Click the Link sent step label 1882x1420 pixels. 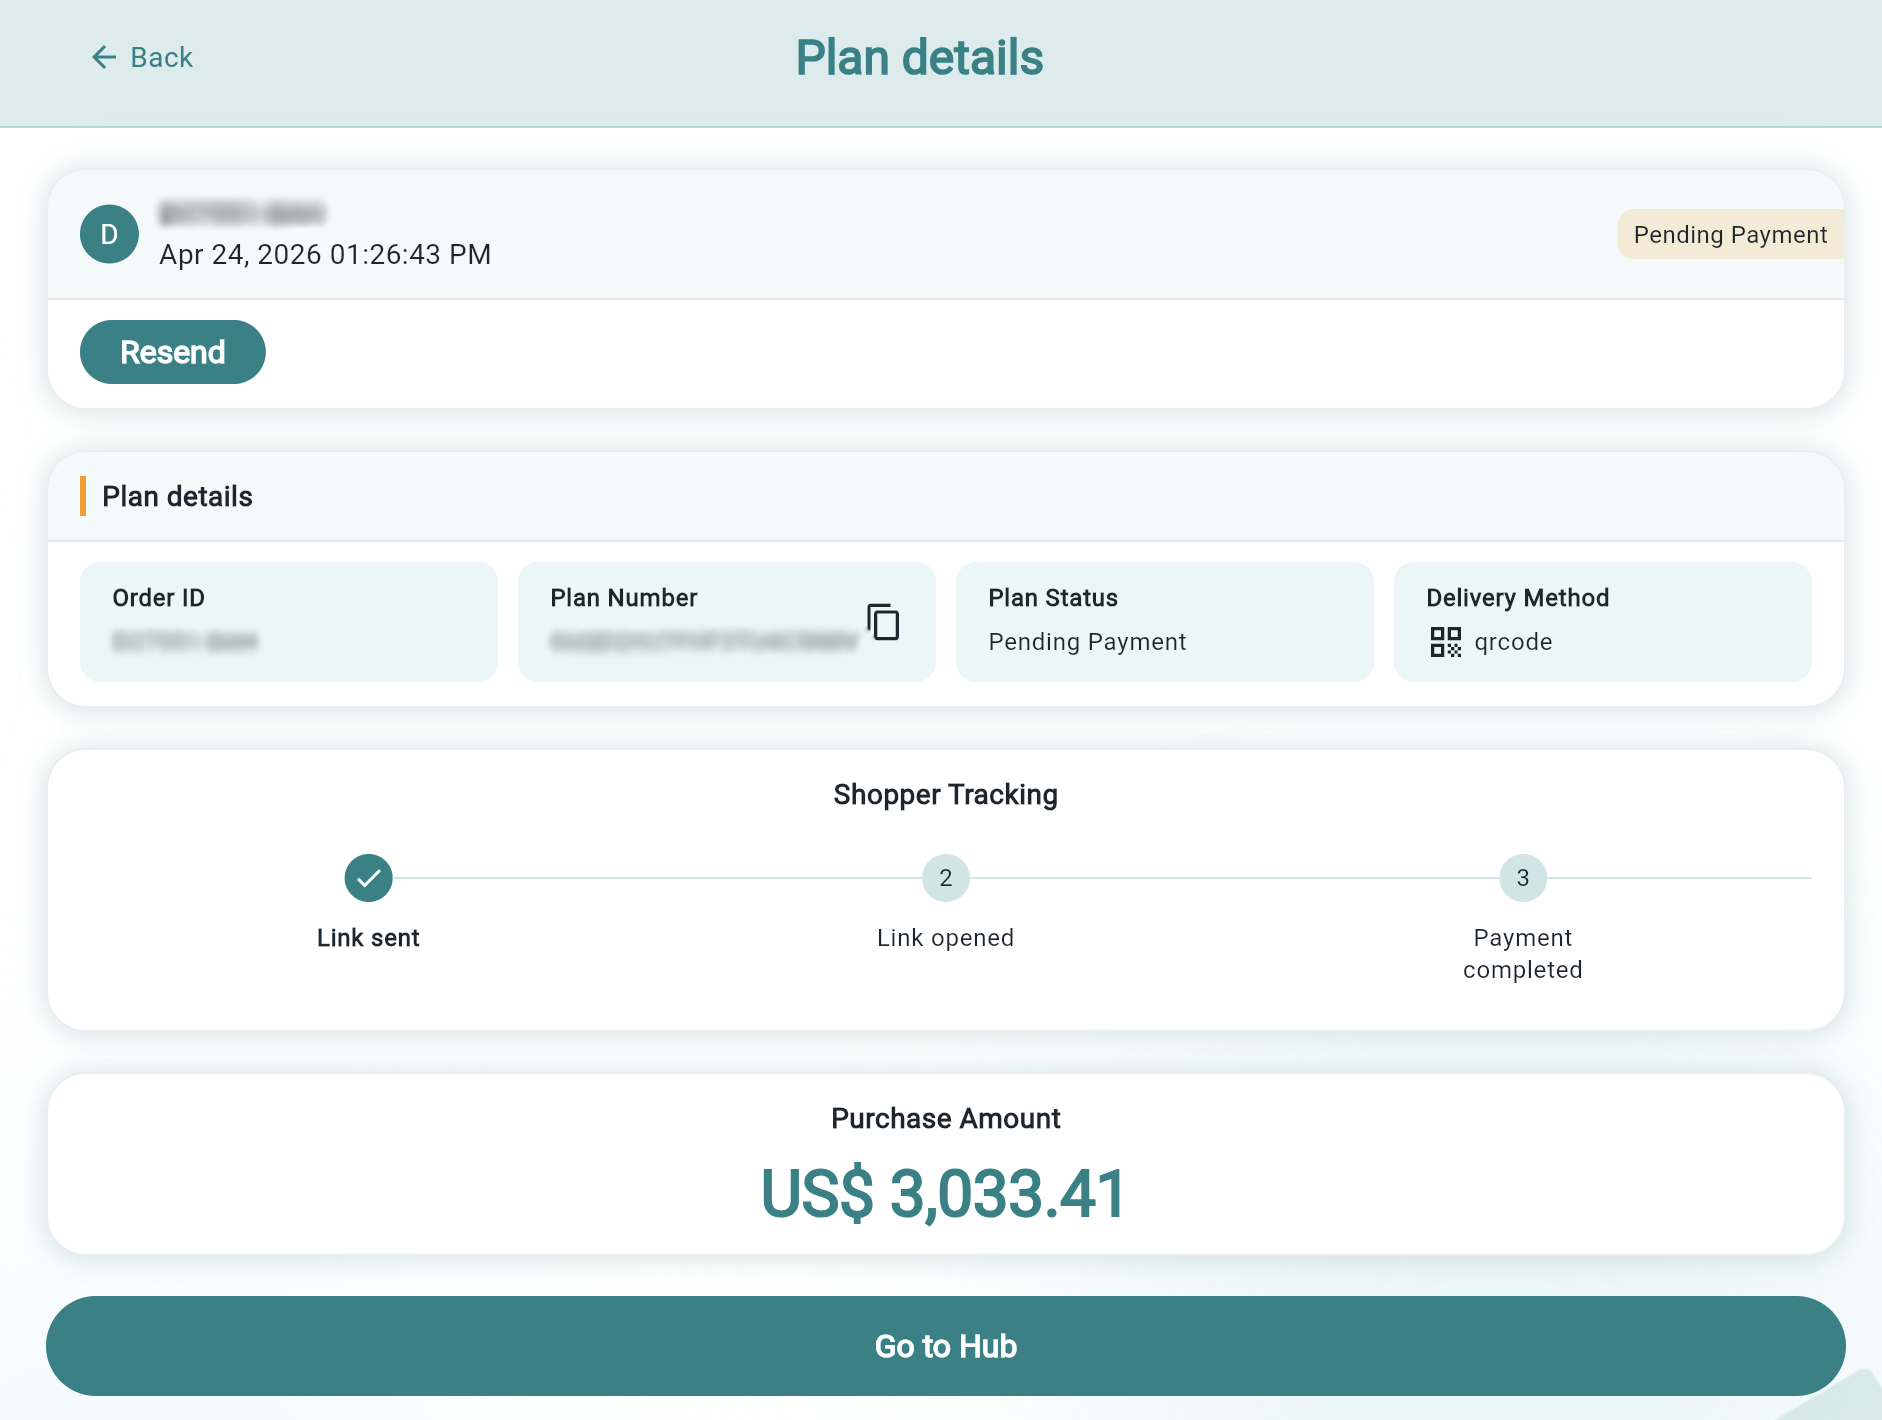369,938
